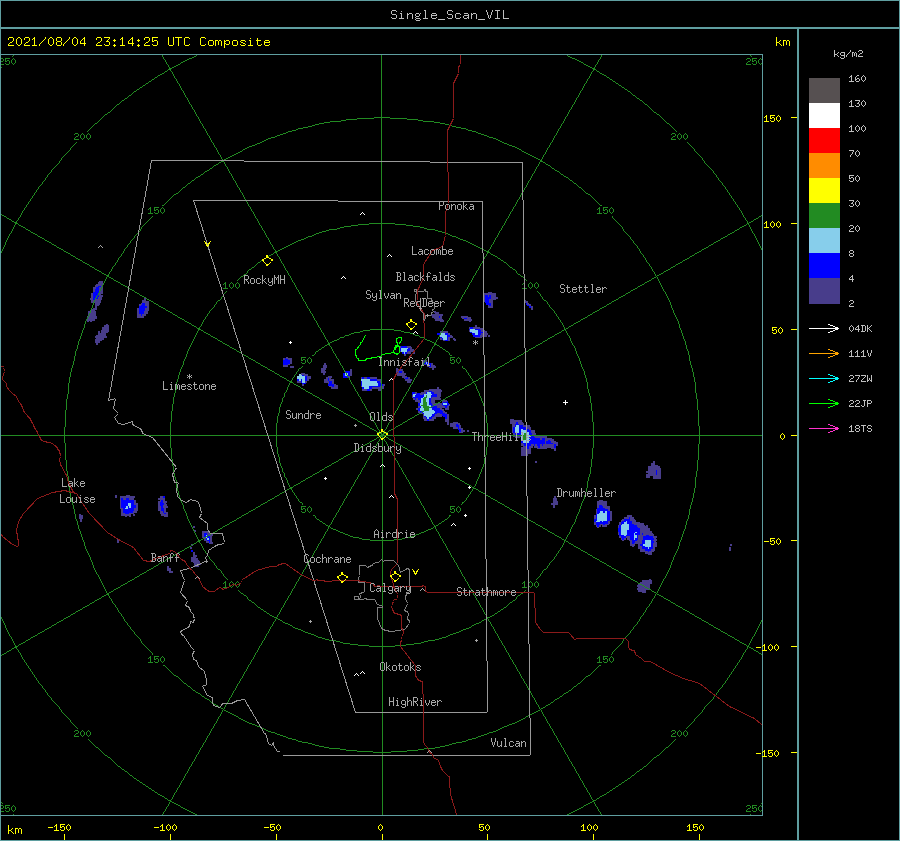Screen dimensions: 900x841
Task: Click the HighRiver town label
Action: point(415,702)
